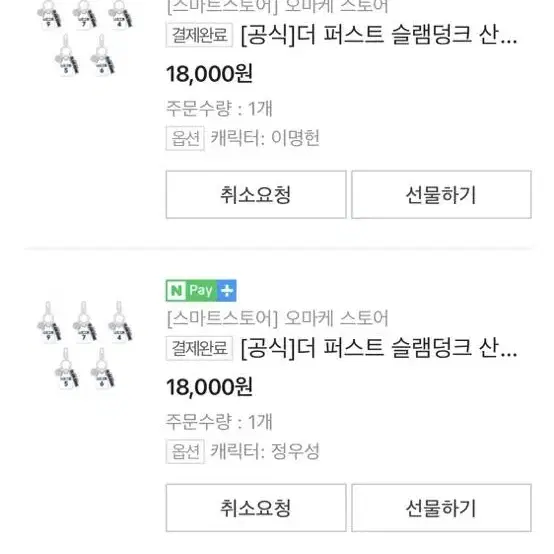This screenshot has height=554, width=554.
Task: Click the 결제완료 badge of the second order
Action: pos(199,348)
